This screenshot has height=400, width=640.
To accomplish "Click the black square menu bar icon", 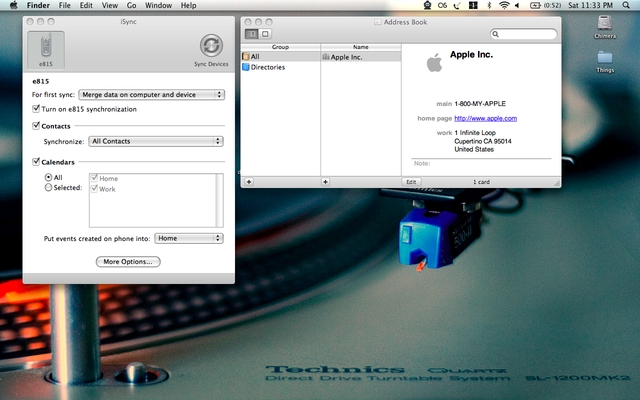I will point(473,5).
